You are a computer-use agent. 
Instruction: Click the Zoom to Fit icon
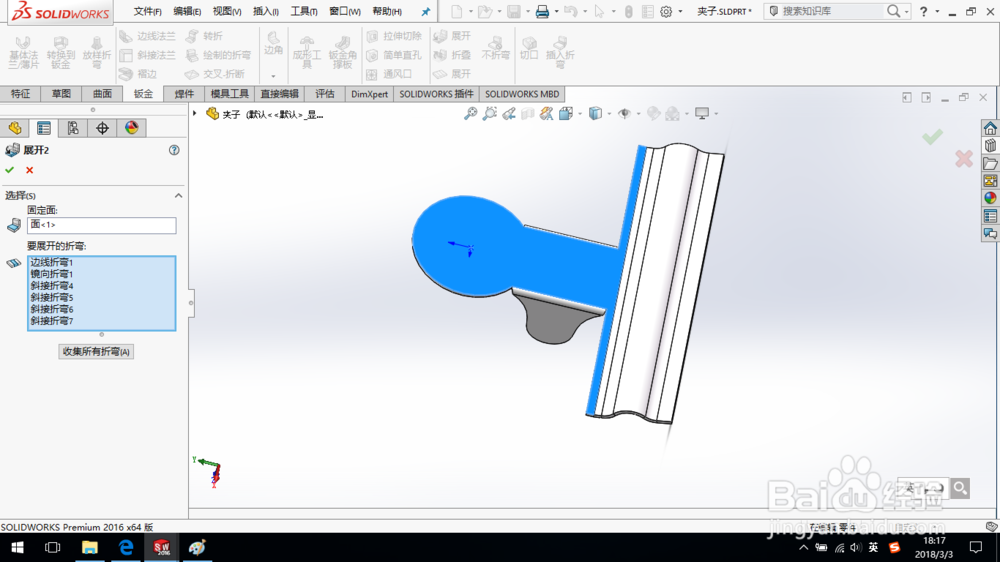(x=470, y=114)
